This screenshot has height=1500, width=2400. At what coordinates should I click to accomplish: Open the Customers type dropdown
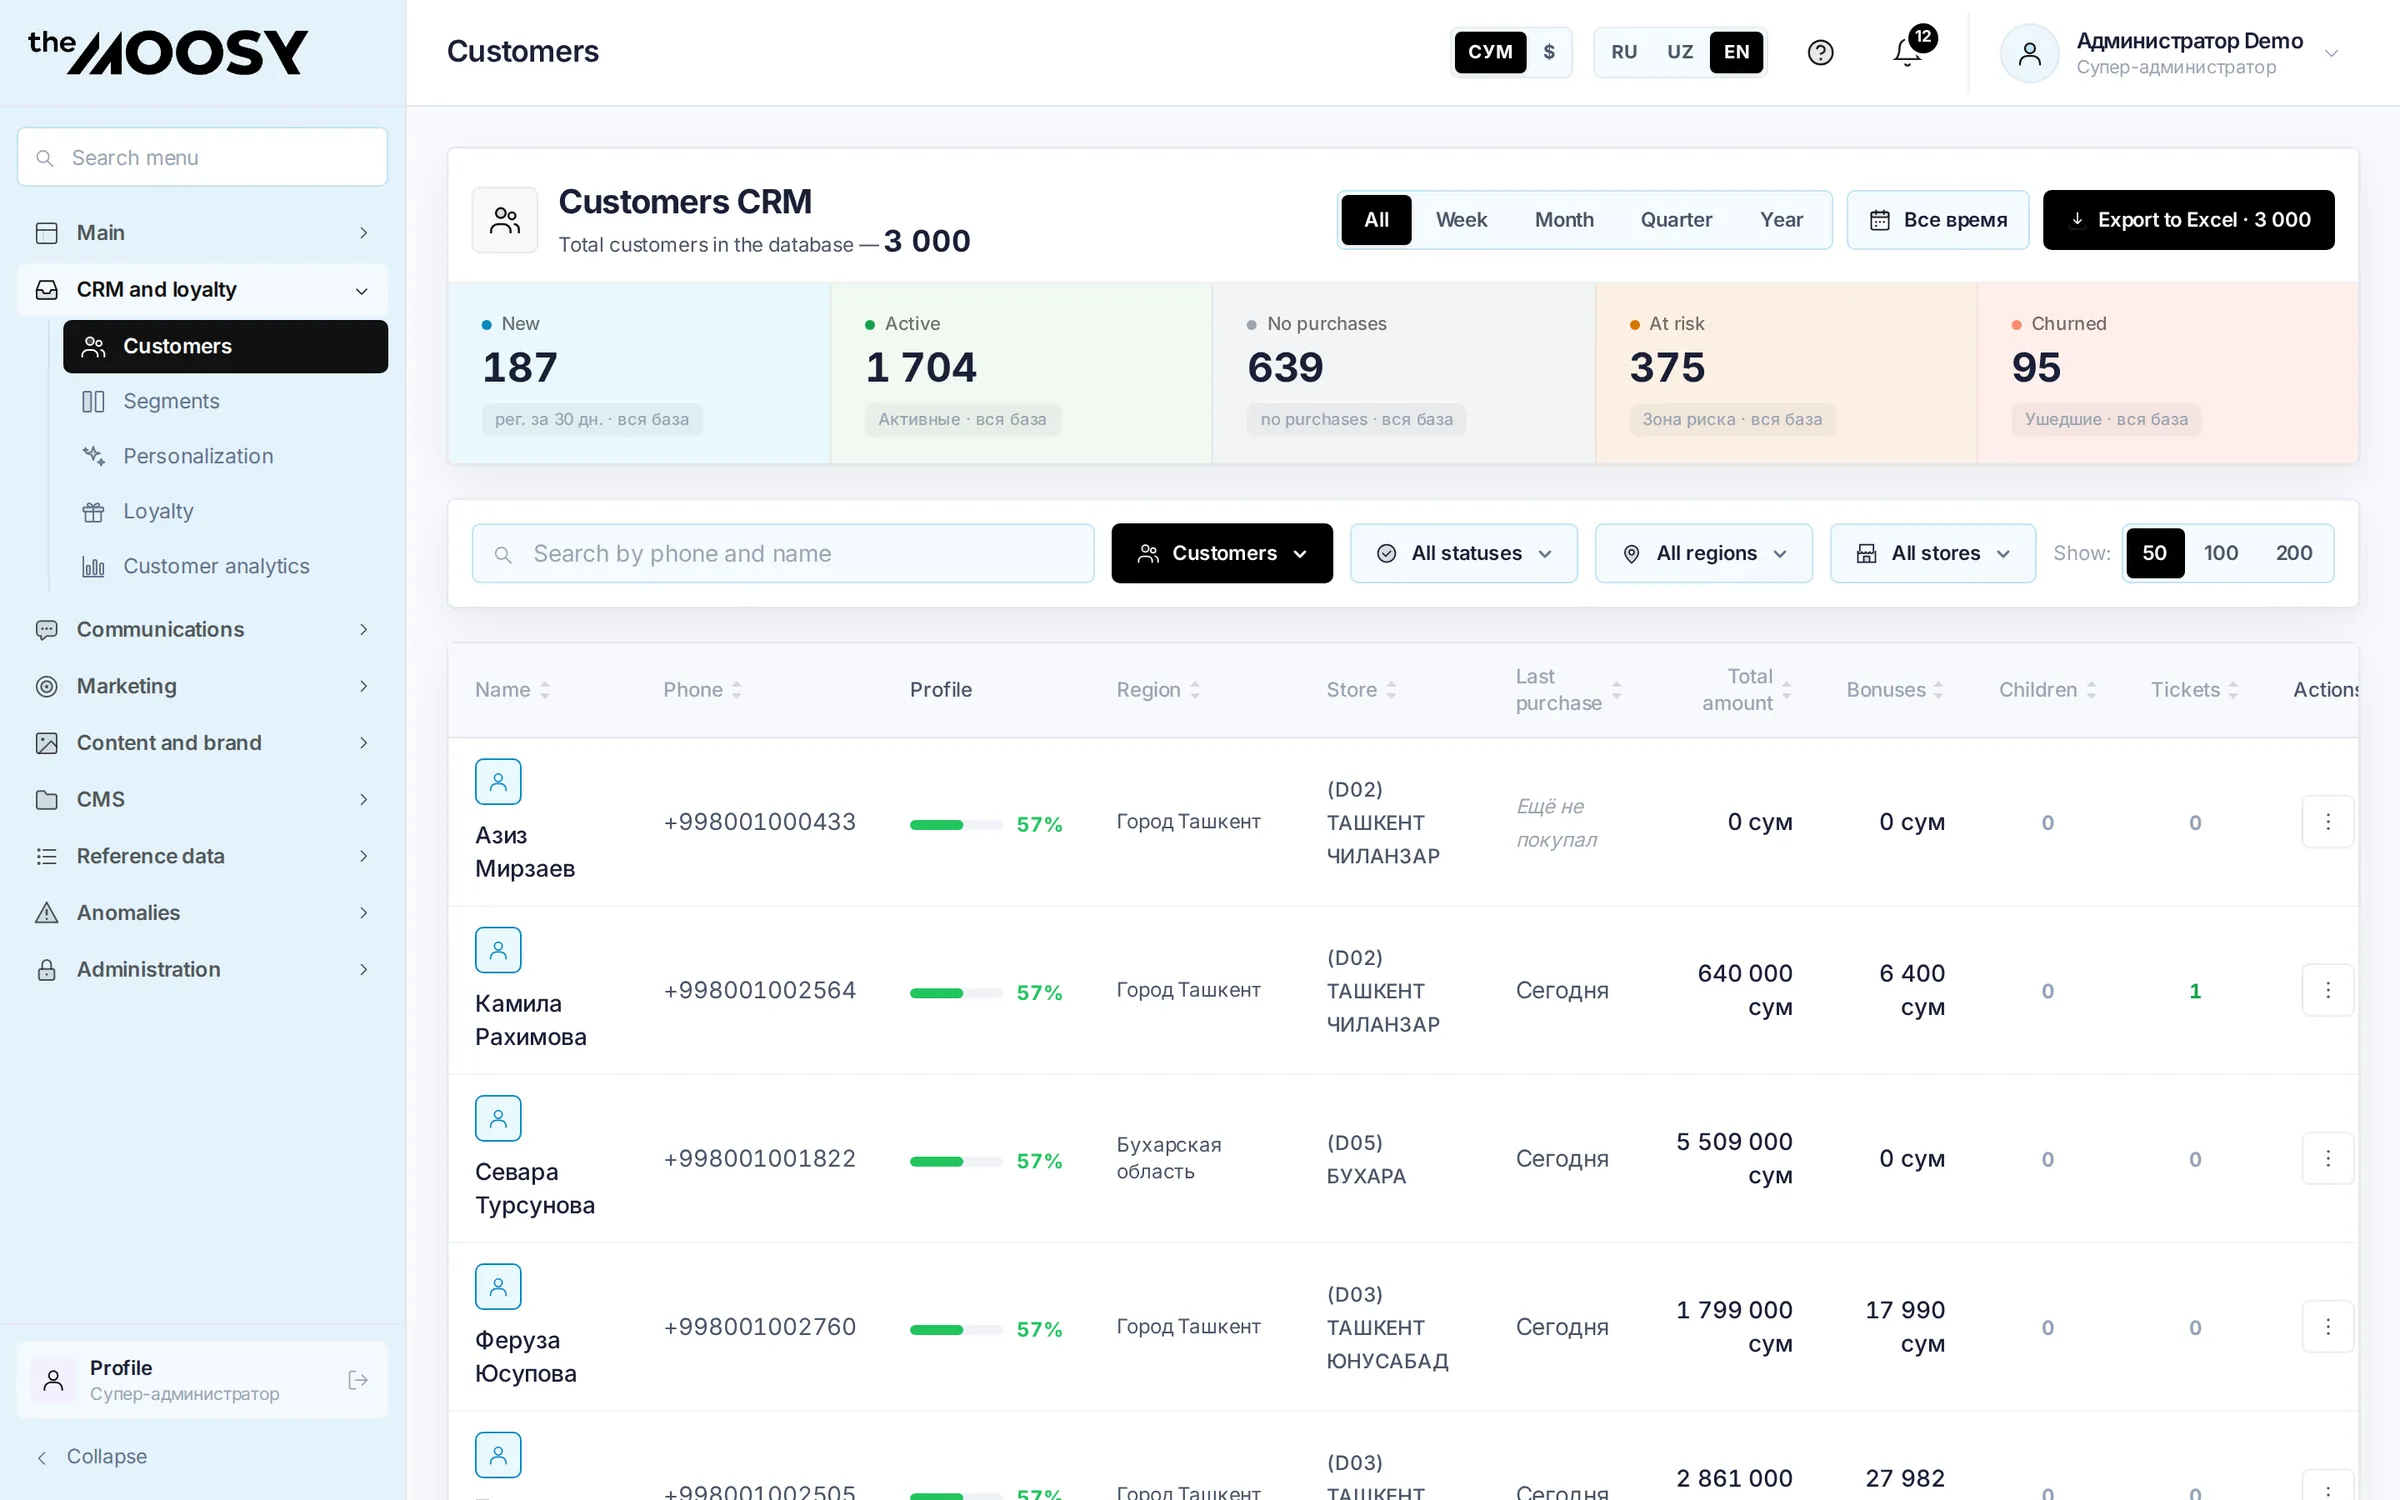tap(1222, 553)
